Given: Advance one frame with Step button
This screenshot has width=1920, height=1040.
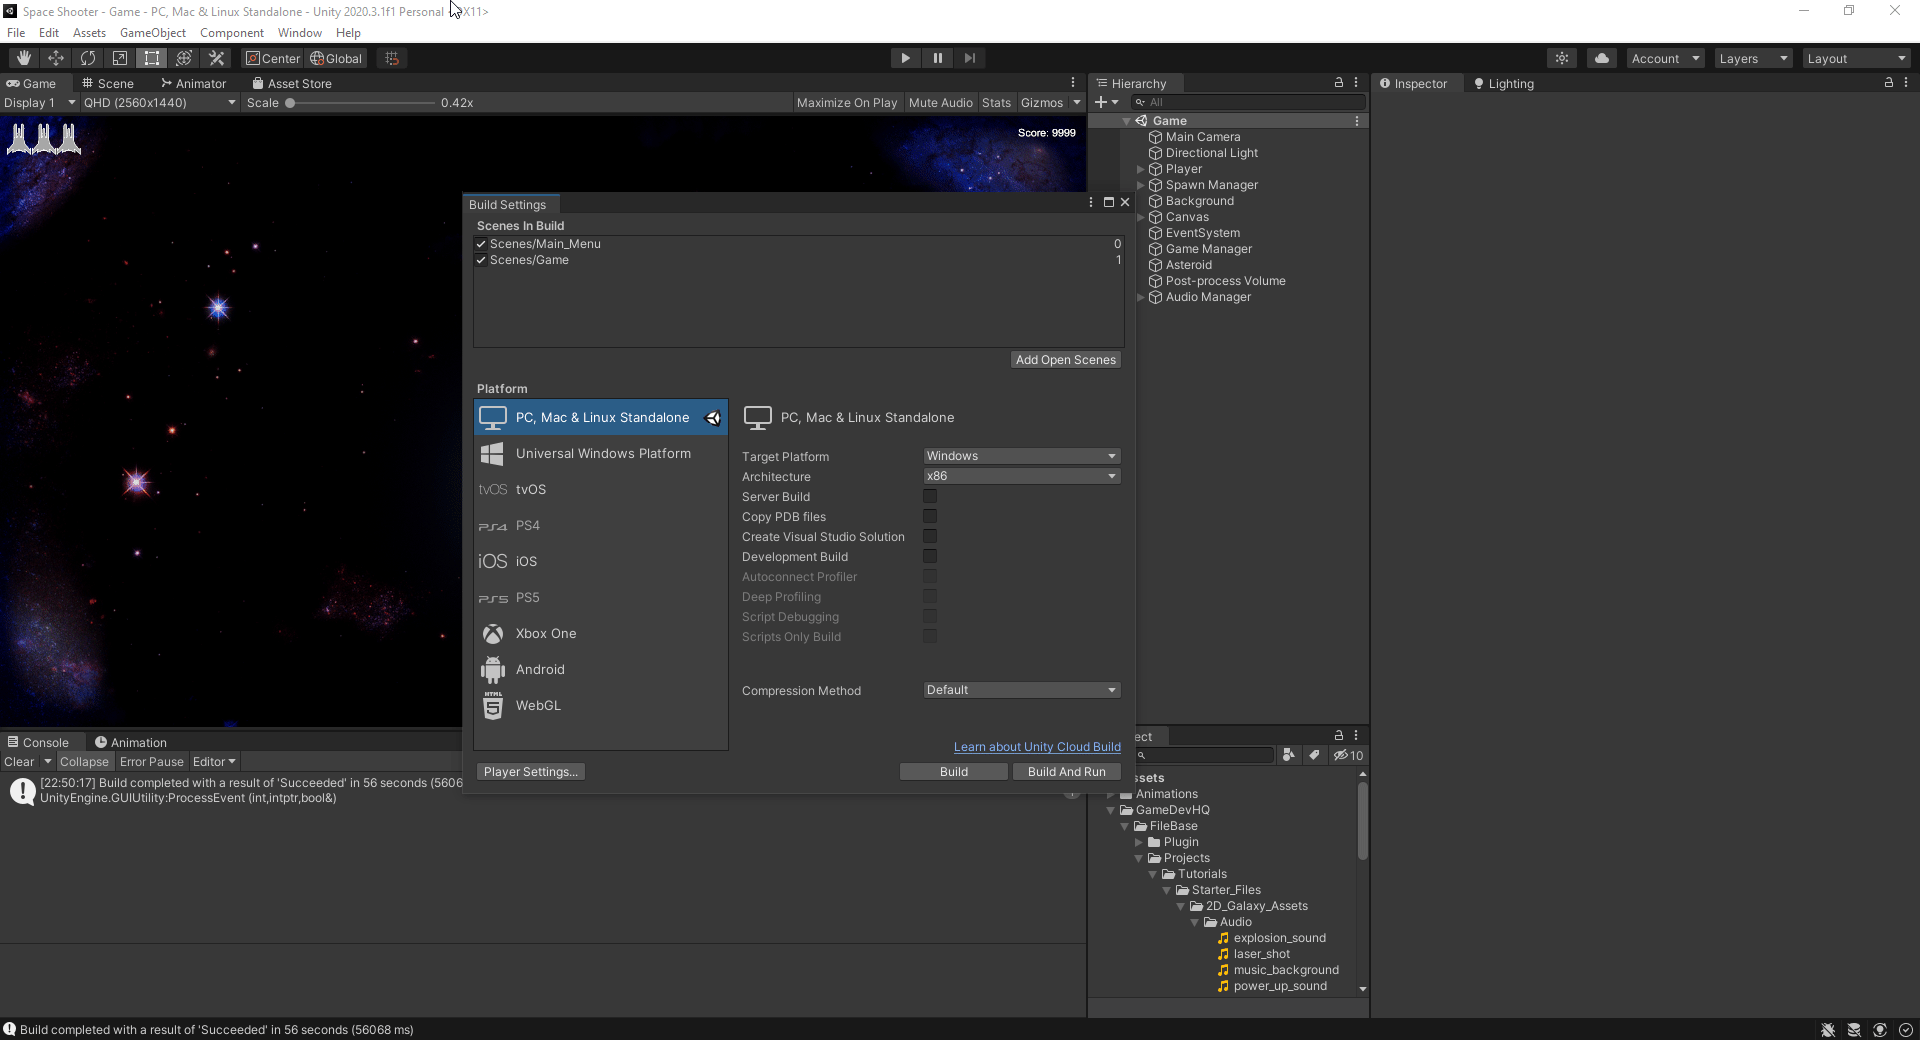Looking at the screenshot, I should [969, 58].
